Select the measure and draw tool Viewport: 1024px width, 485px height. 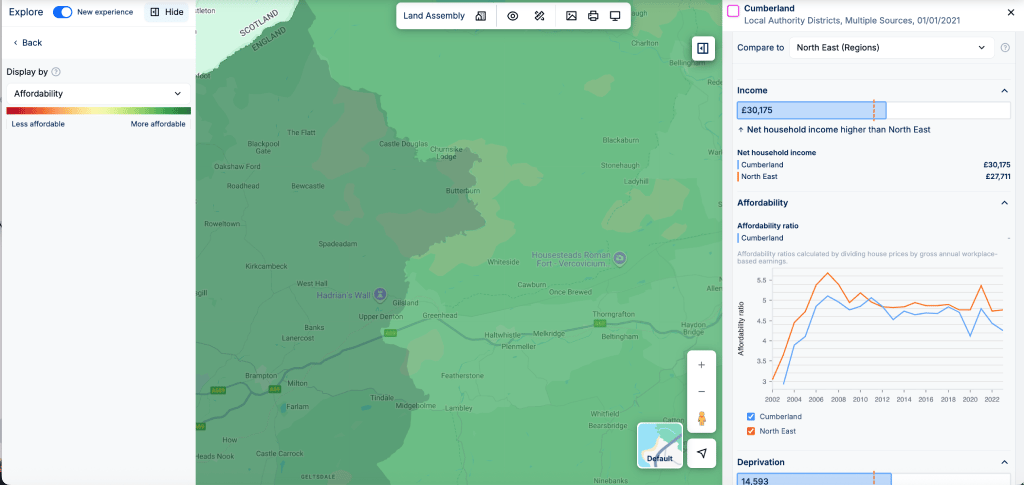540,16
